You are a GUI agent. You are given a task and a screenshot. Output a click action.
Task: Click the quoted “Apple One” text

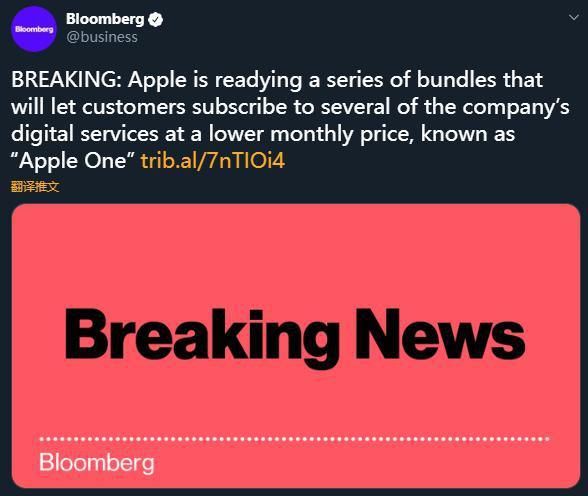point(74,161)
